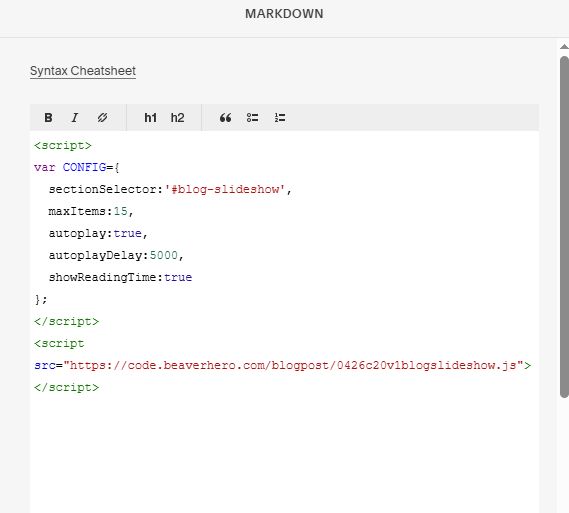Apply the h2 heading style
Viewport: 569px width, 513px height.
pyautogui.click(x=177, y=118)
